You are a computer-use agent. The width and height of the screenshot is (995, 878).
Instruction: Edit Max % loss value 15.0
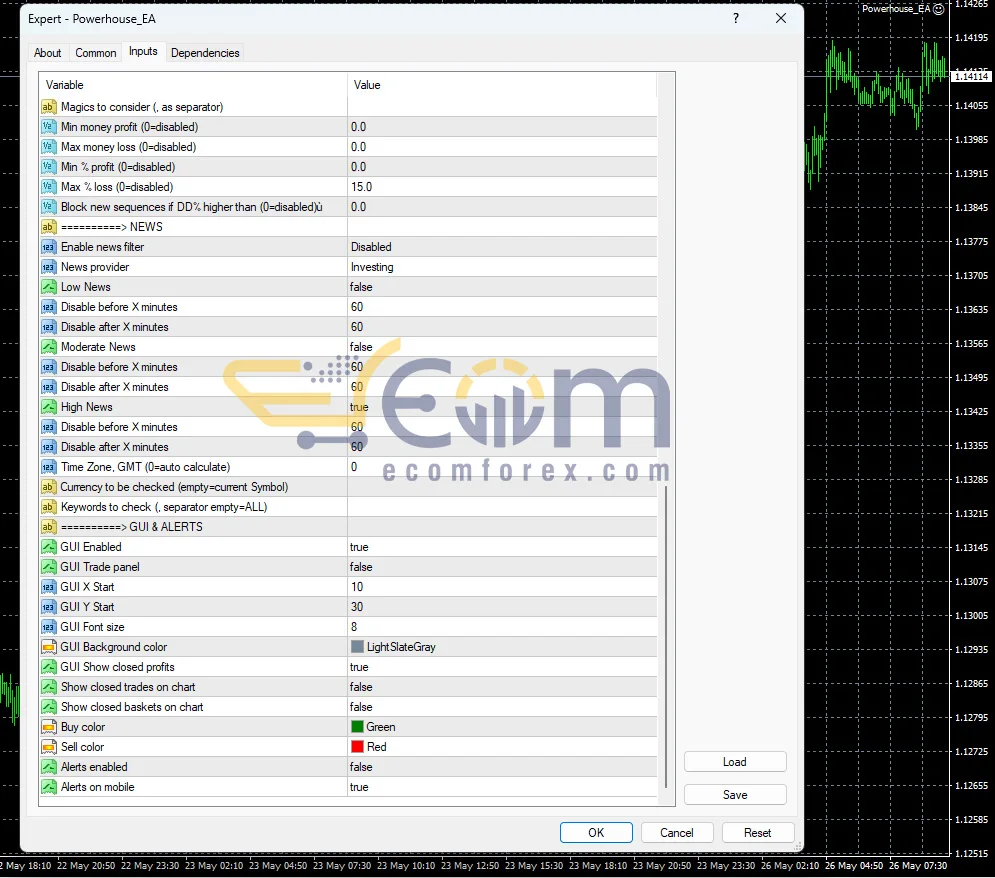(x=502, y=187)
